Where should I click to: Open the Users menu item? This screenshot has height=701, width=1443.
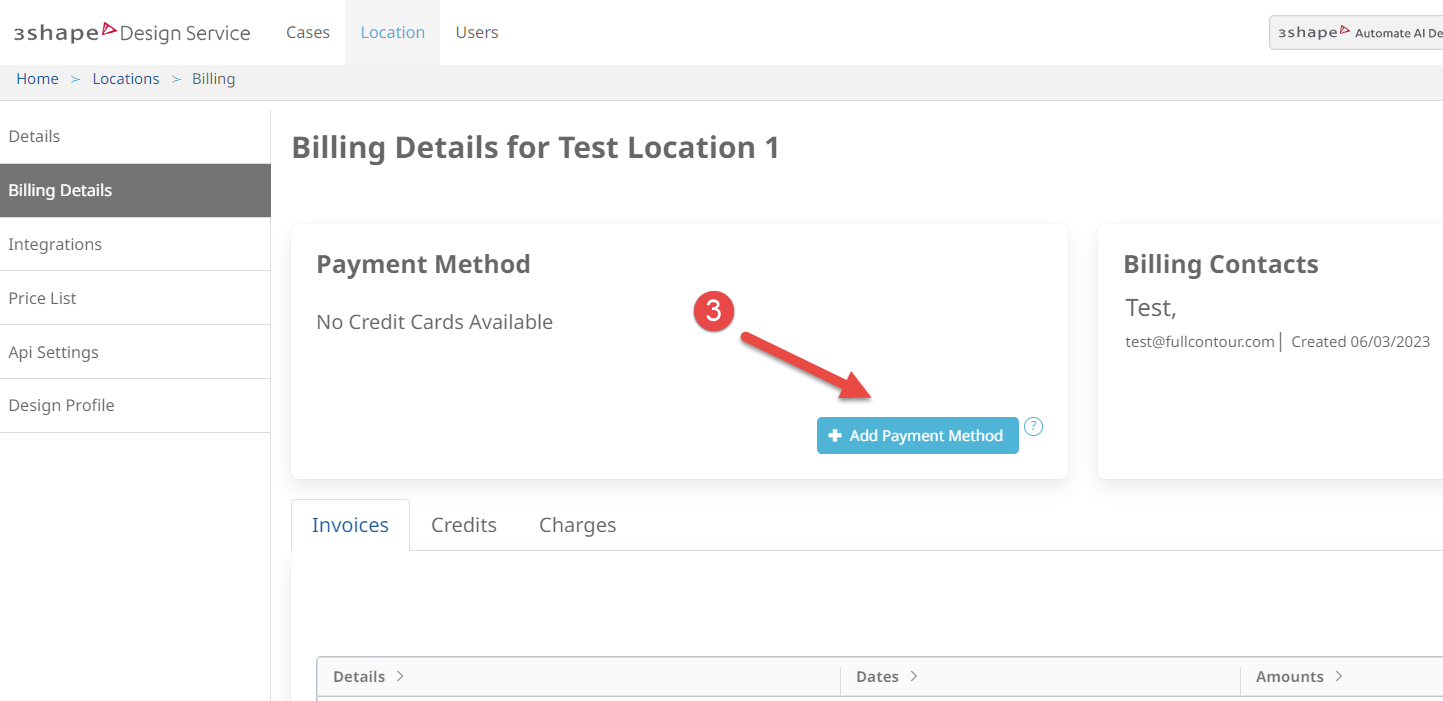pyautogui.click(x=477, y=32)
